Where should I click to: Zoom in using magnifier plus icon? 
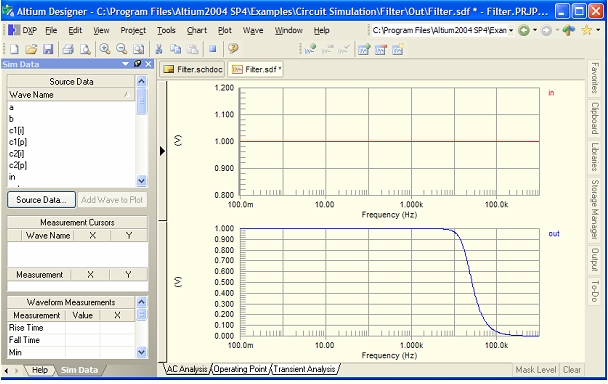coord(104,49)
